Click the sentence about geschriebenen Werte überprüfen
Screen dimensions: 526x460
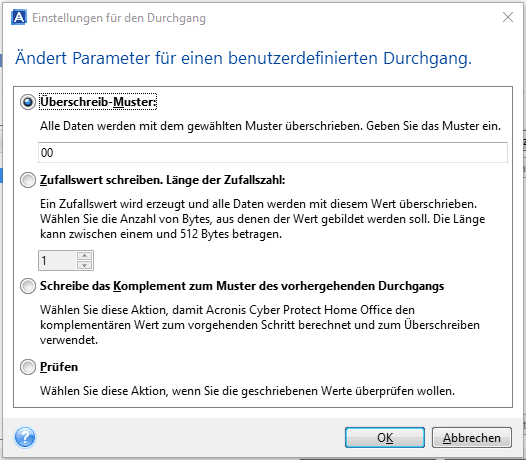click(248, 391)
